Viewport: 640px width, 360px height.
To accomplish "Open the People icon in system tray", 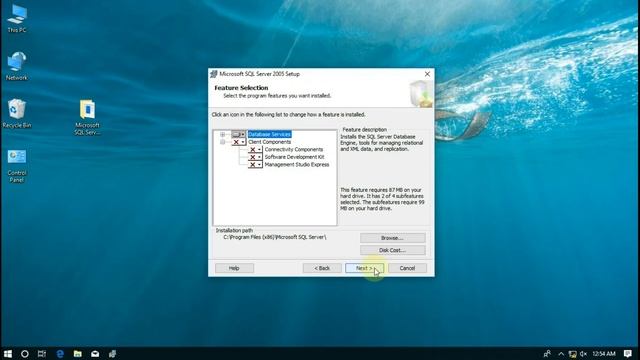I will click(547, 354).
